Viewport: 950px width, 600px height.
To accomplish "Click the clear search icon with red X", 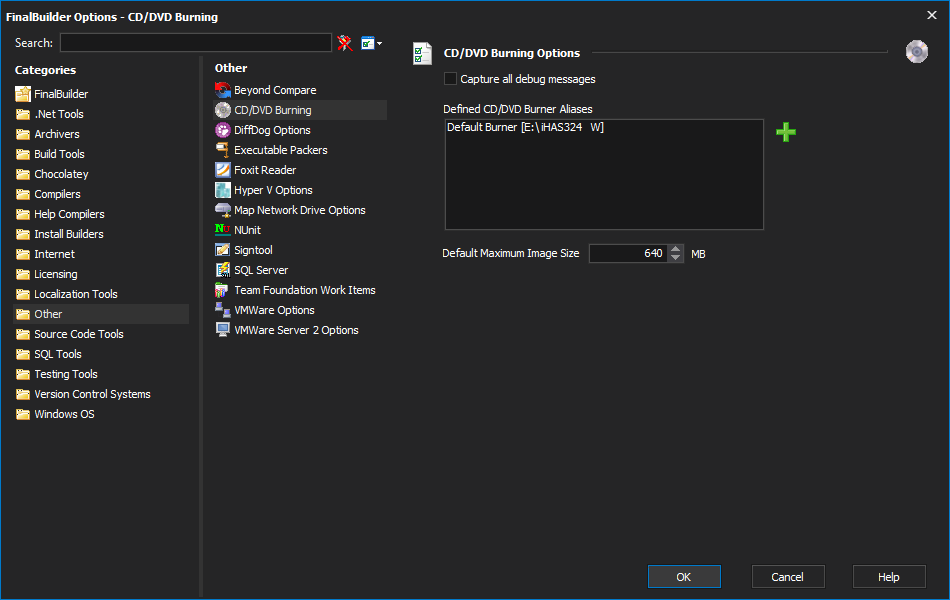I will (345, 43).
